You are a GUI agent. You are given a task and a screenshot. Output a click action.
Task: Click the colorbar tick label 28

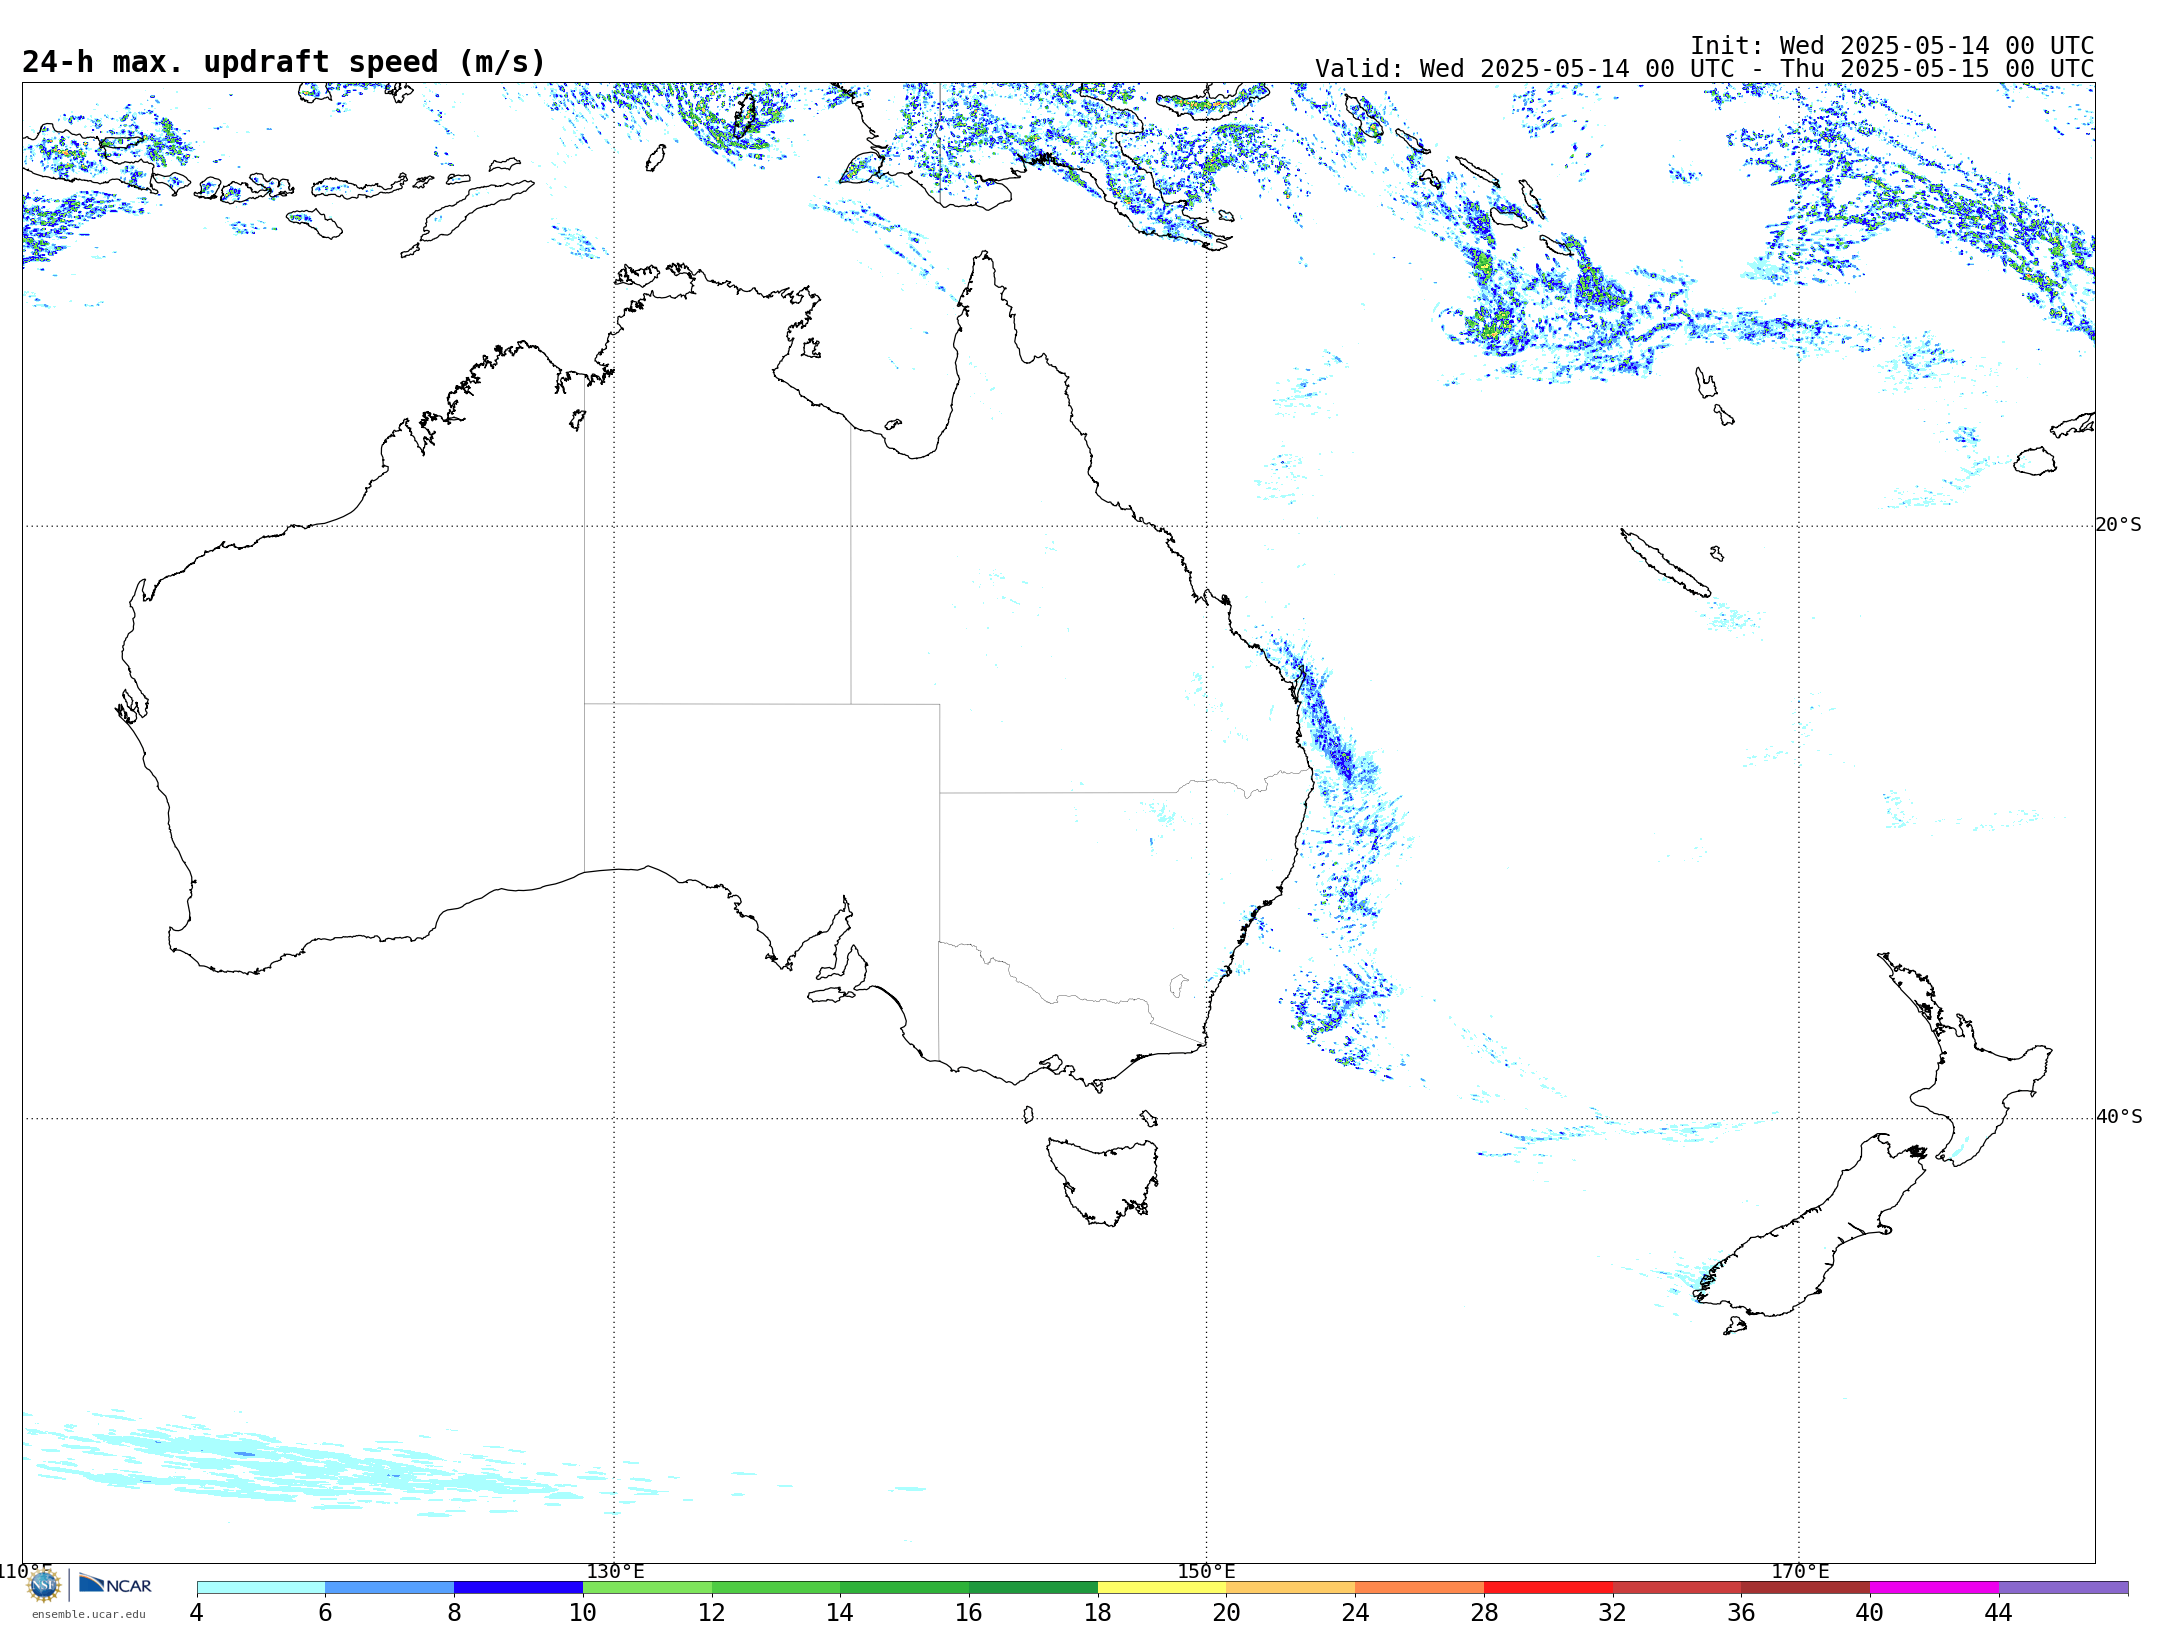pyautogui.click(x=1485, y=1612)
